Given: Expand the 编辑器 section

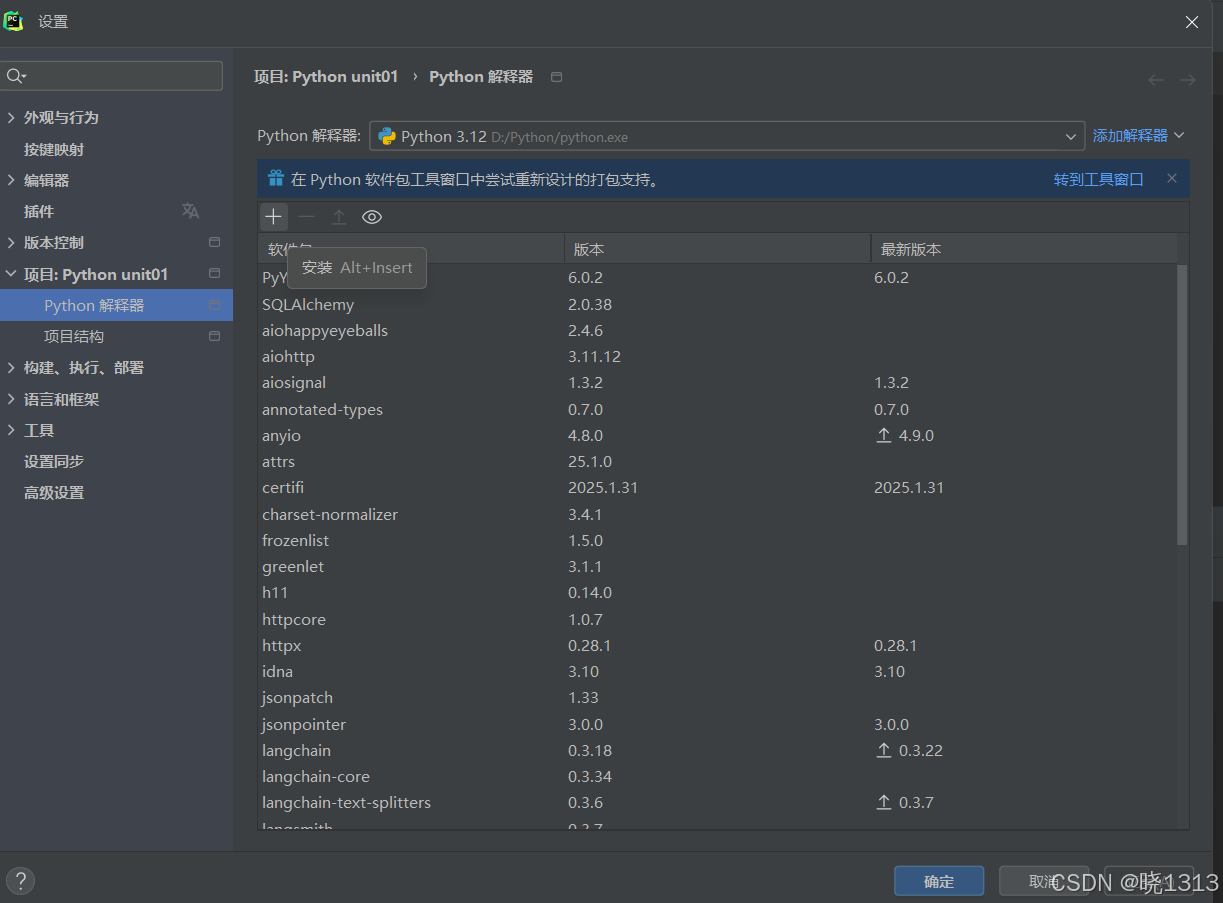Looking at the screenshot, I should [x=12, y=180].
